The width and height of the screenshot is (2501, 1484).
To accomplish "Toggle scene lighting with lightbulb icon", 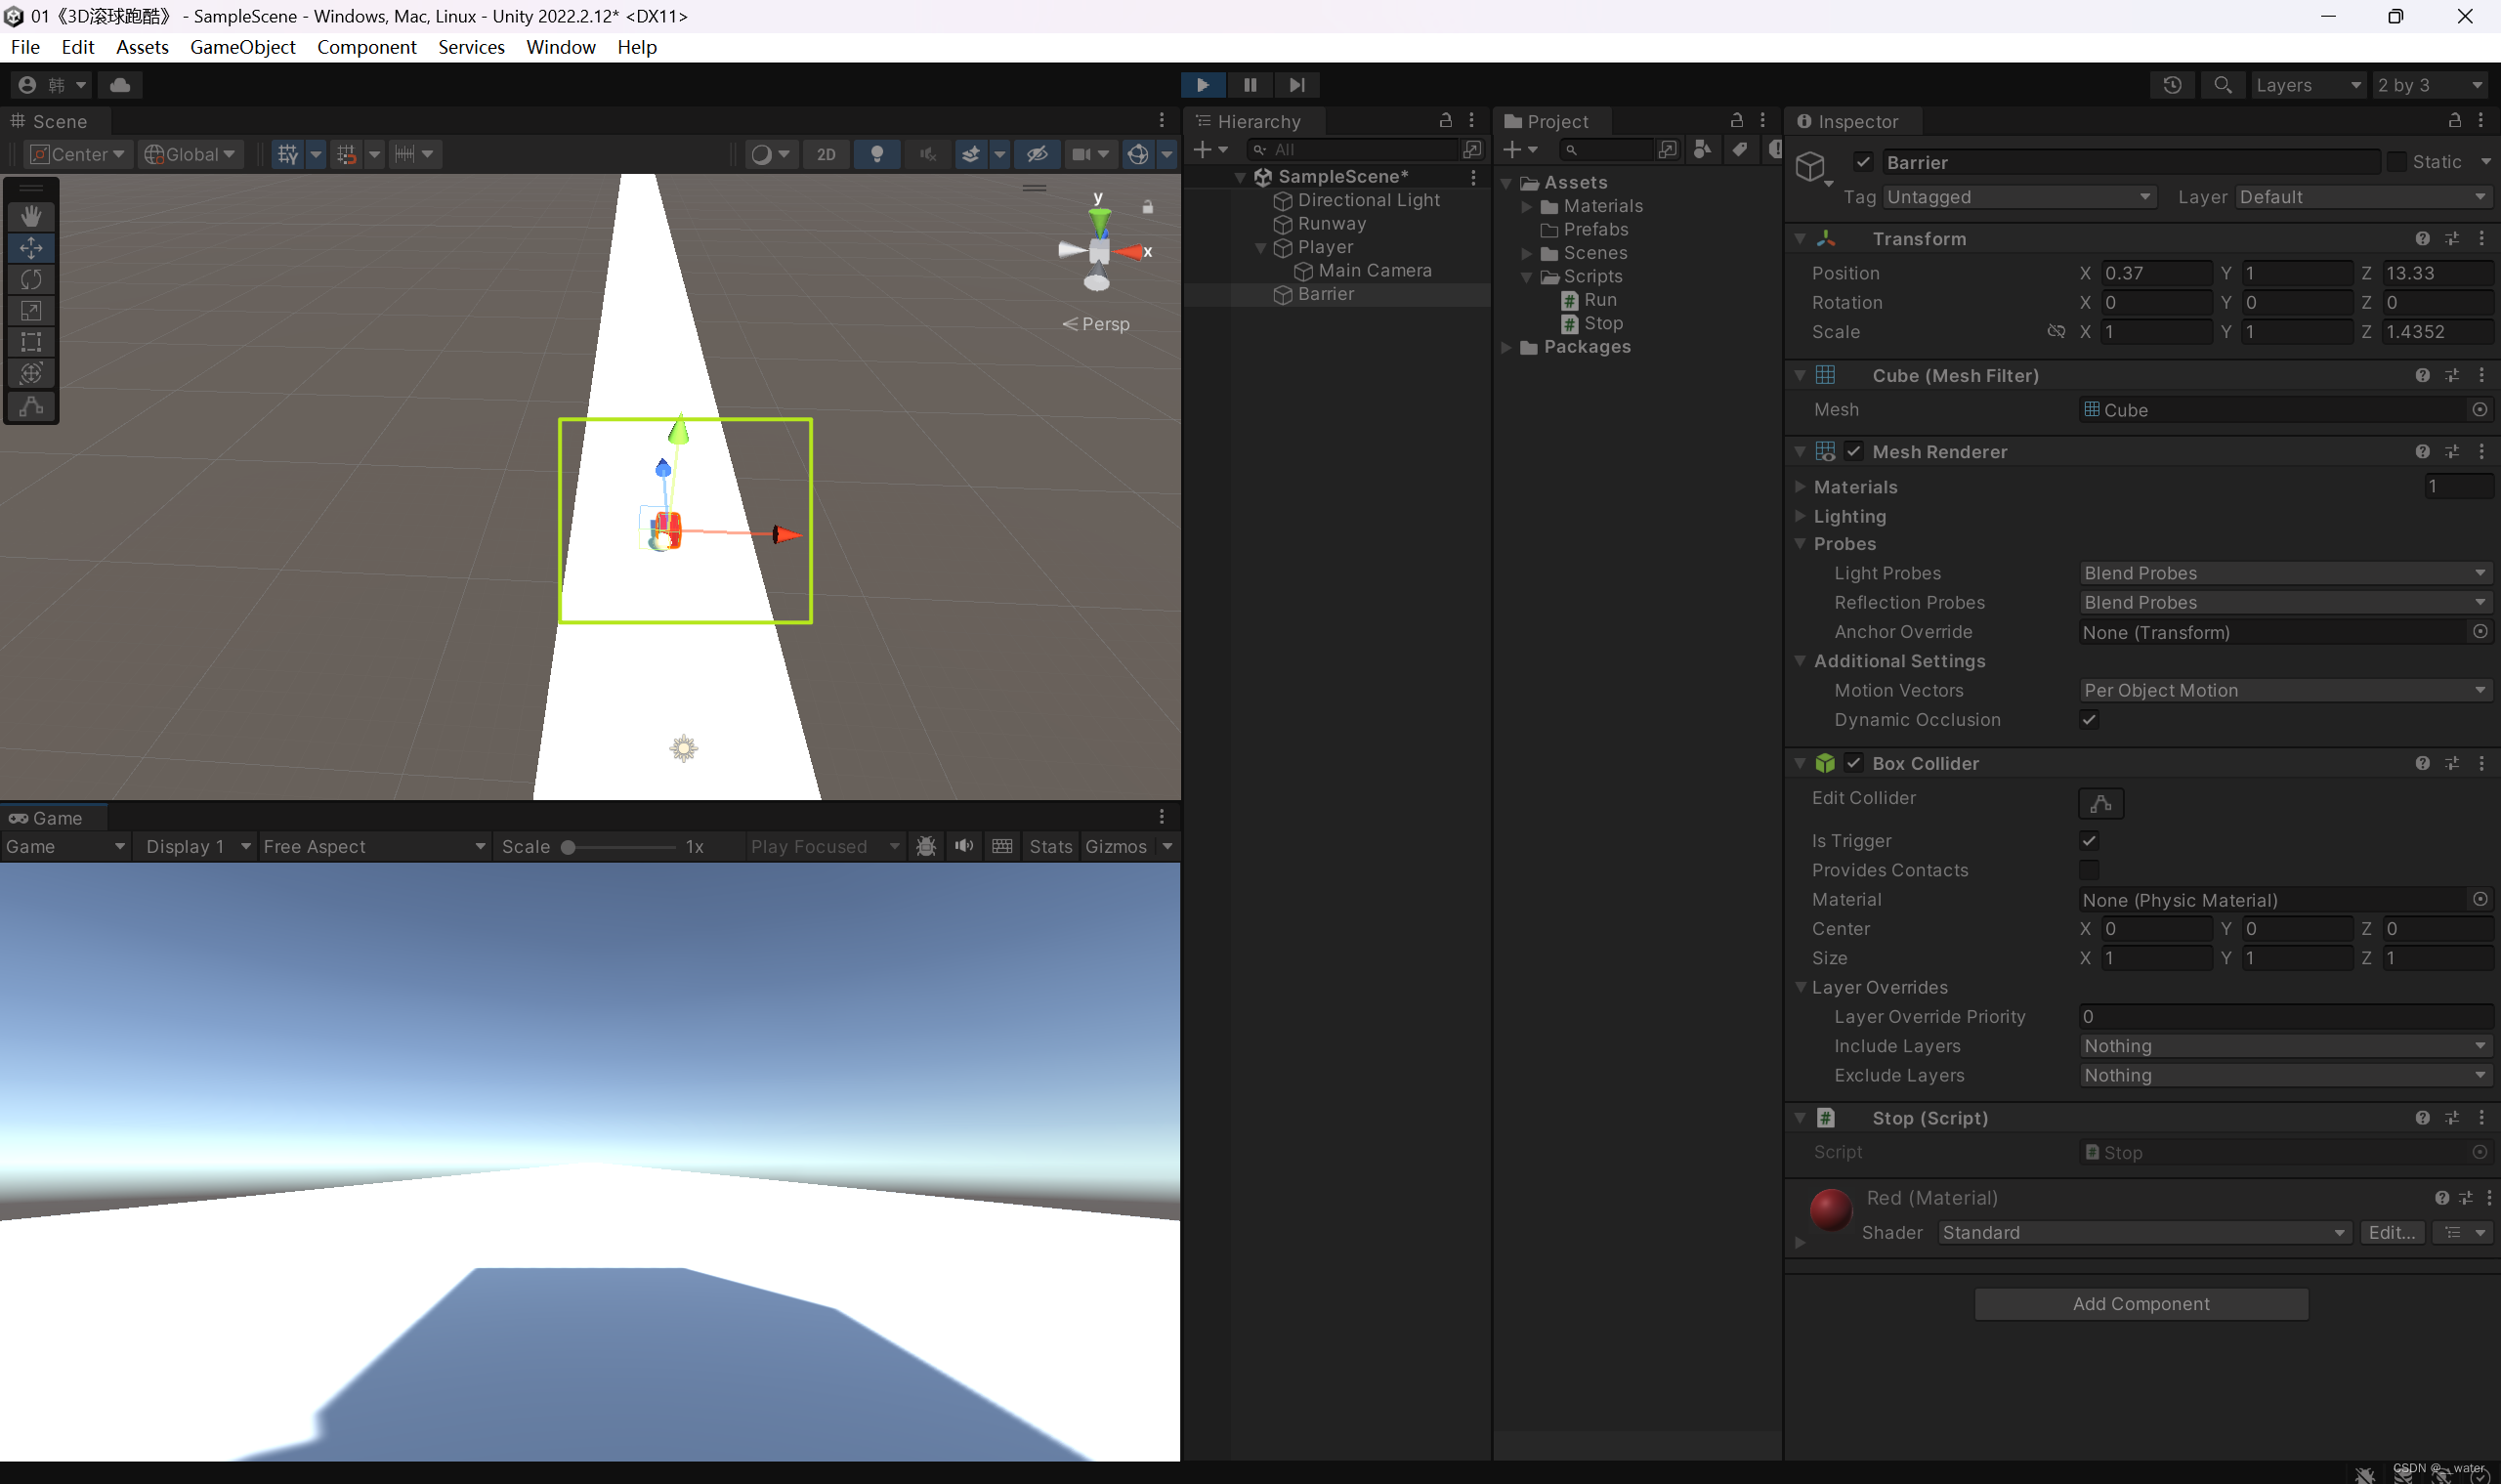I will tap(876, 154).
